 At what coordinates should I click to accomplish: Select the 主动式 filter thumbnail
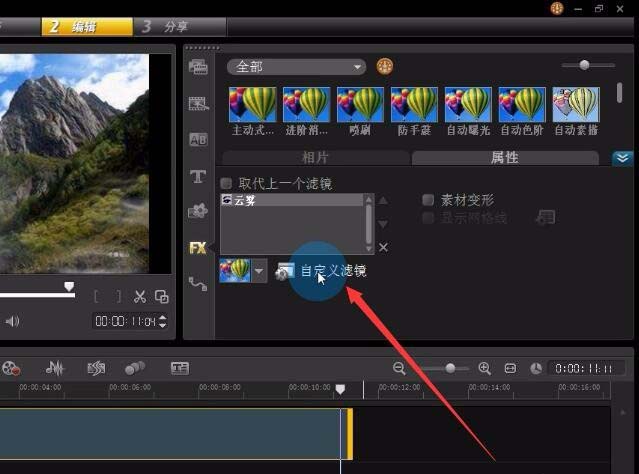[x=253, y=105]
